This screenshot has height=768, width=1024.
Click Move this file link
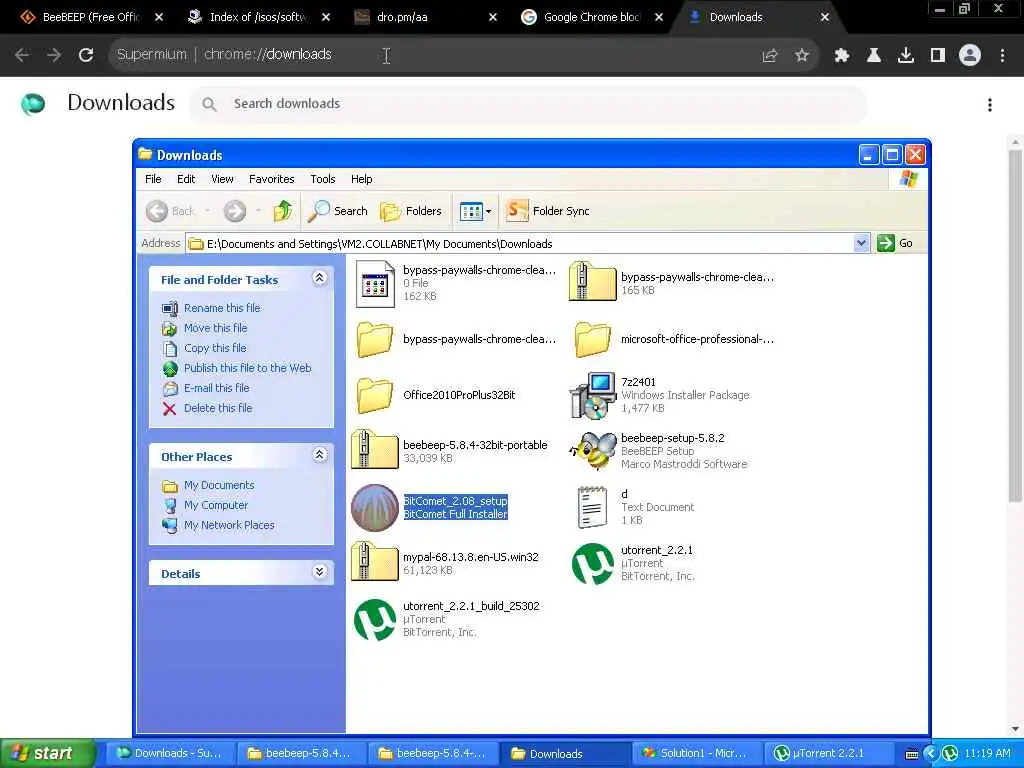pos(216,328)
